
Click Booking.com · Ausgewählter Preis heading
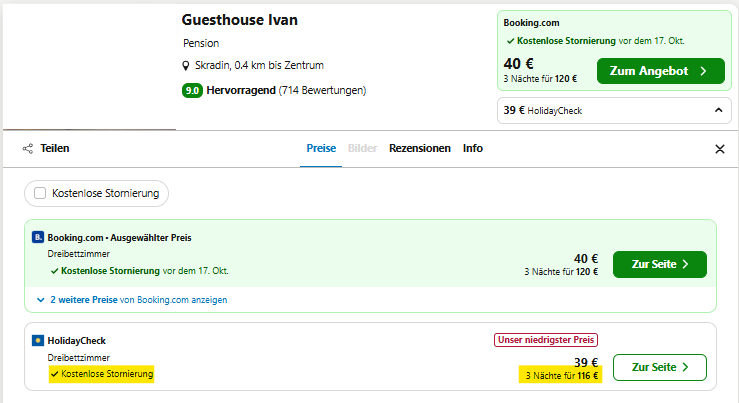tap(119, 238)
